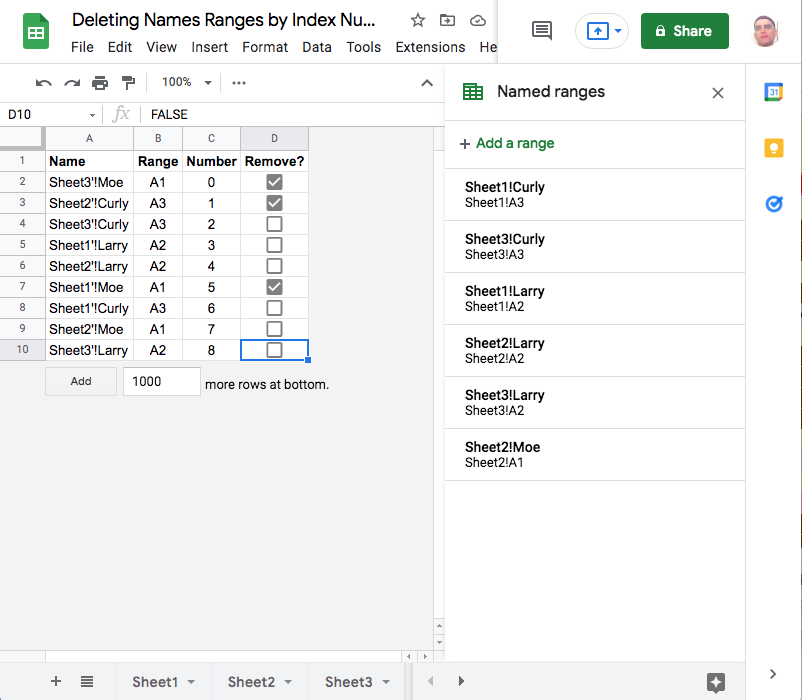This screenshot has height=700, width=802.
Task: Open the Tools menu
Action: (363, 47)
